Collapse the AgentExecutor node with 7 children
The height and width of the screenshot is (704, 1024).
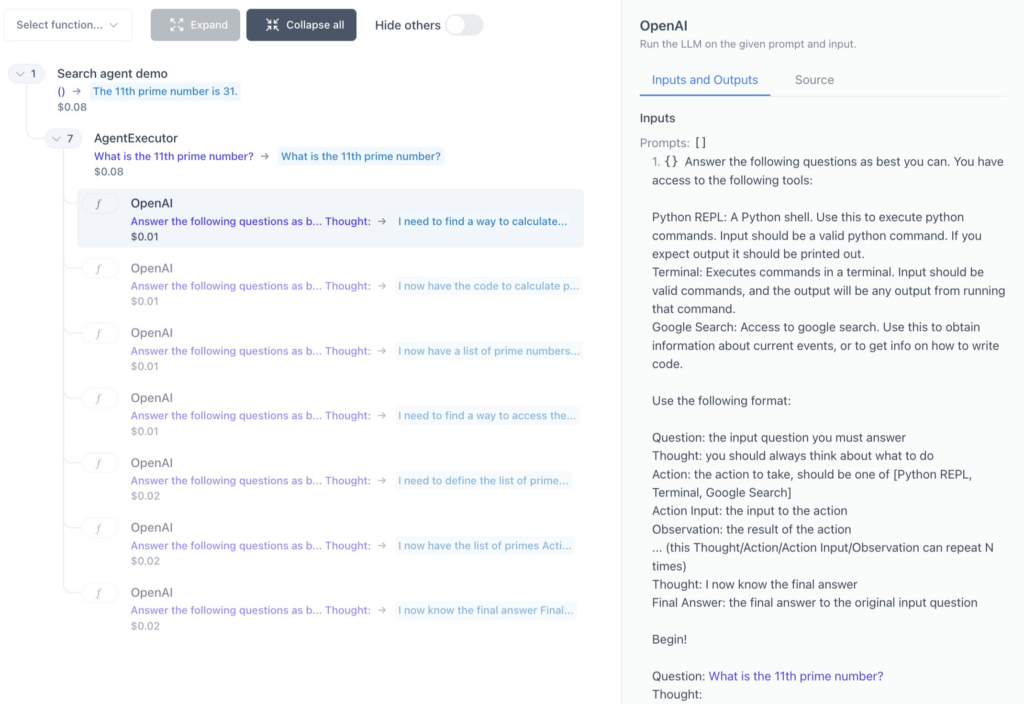[x=56, y=139]
